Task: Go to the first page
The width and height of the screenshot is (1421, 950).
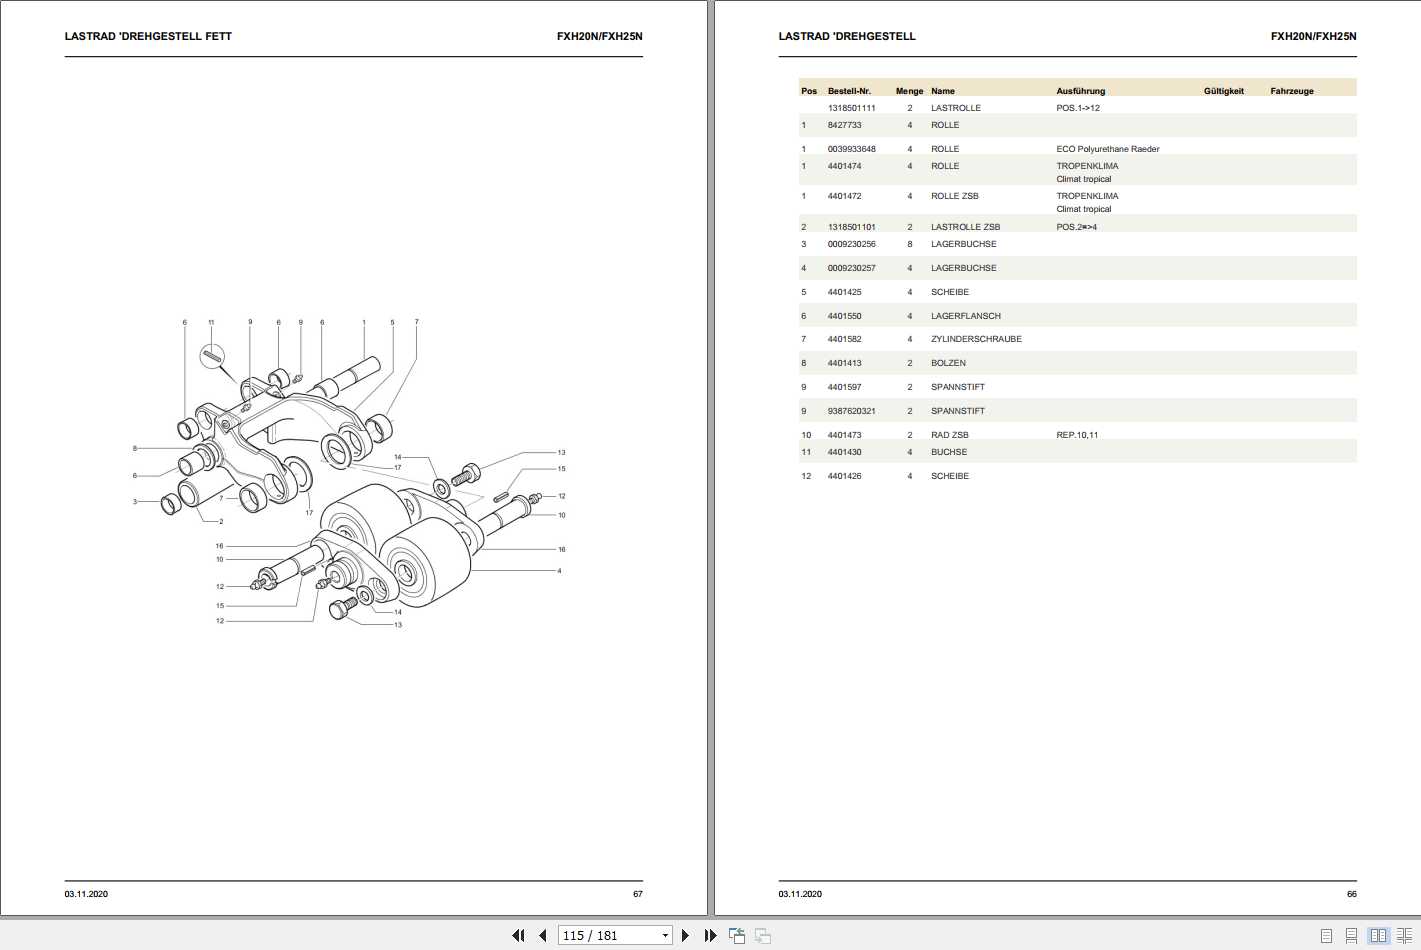Action: pyautogui.click(x=518, y=936)
